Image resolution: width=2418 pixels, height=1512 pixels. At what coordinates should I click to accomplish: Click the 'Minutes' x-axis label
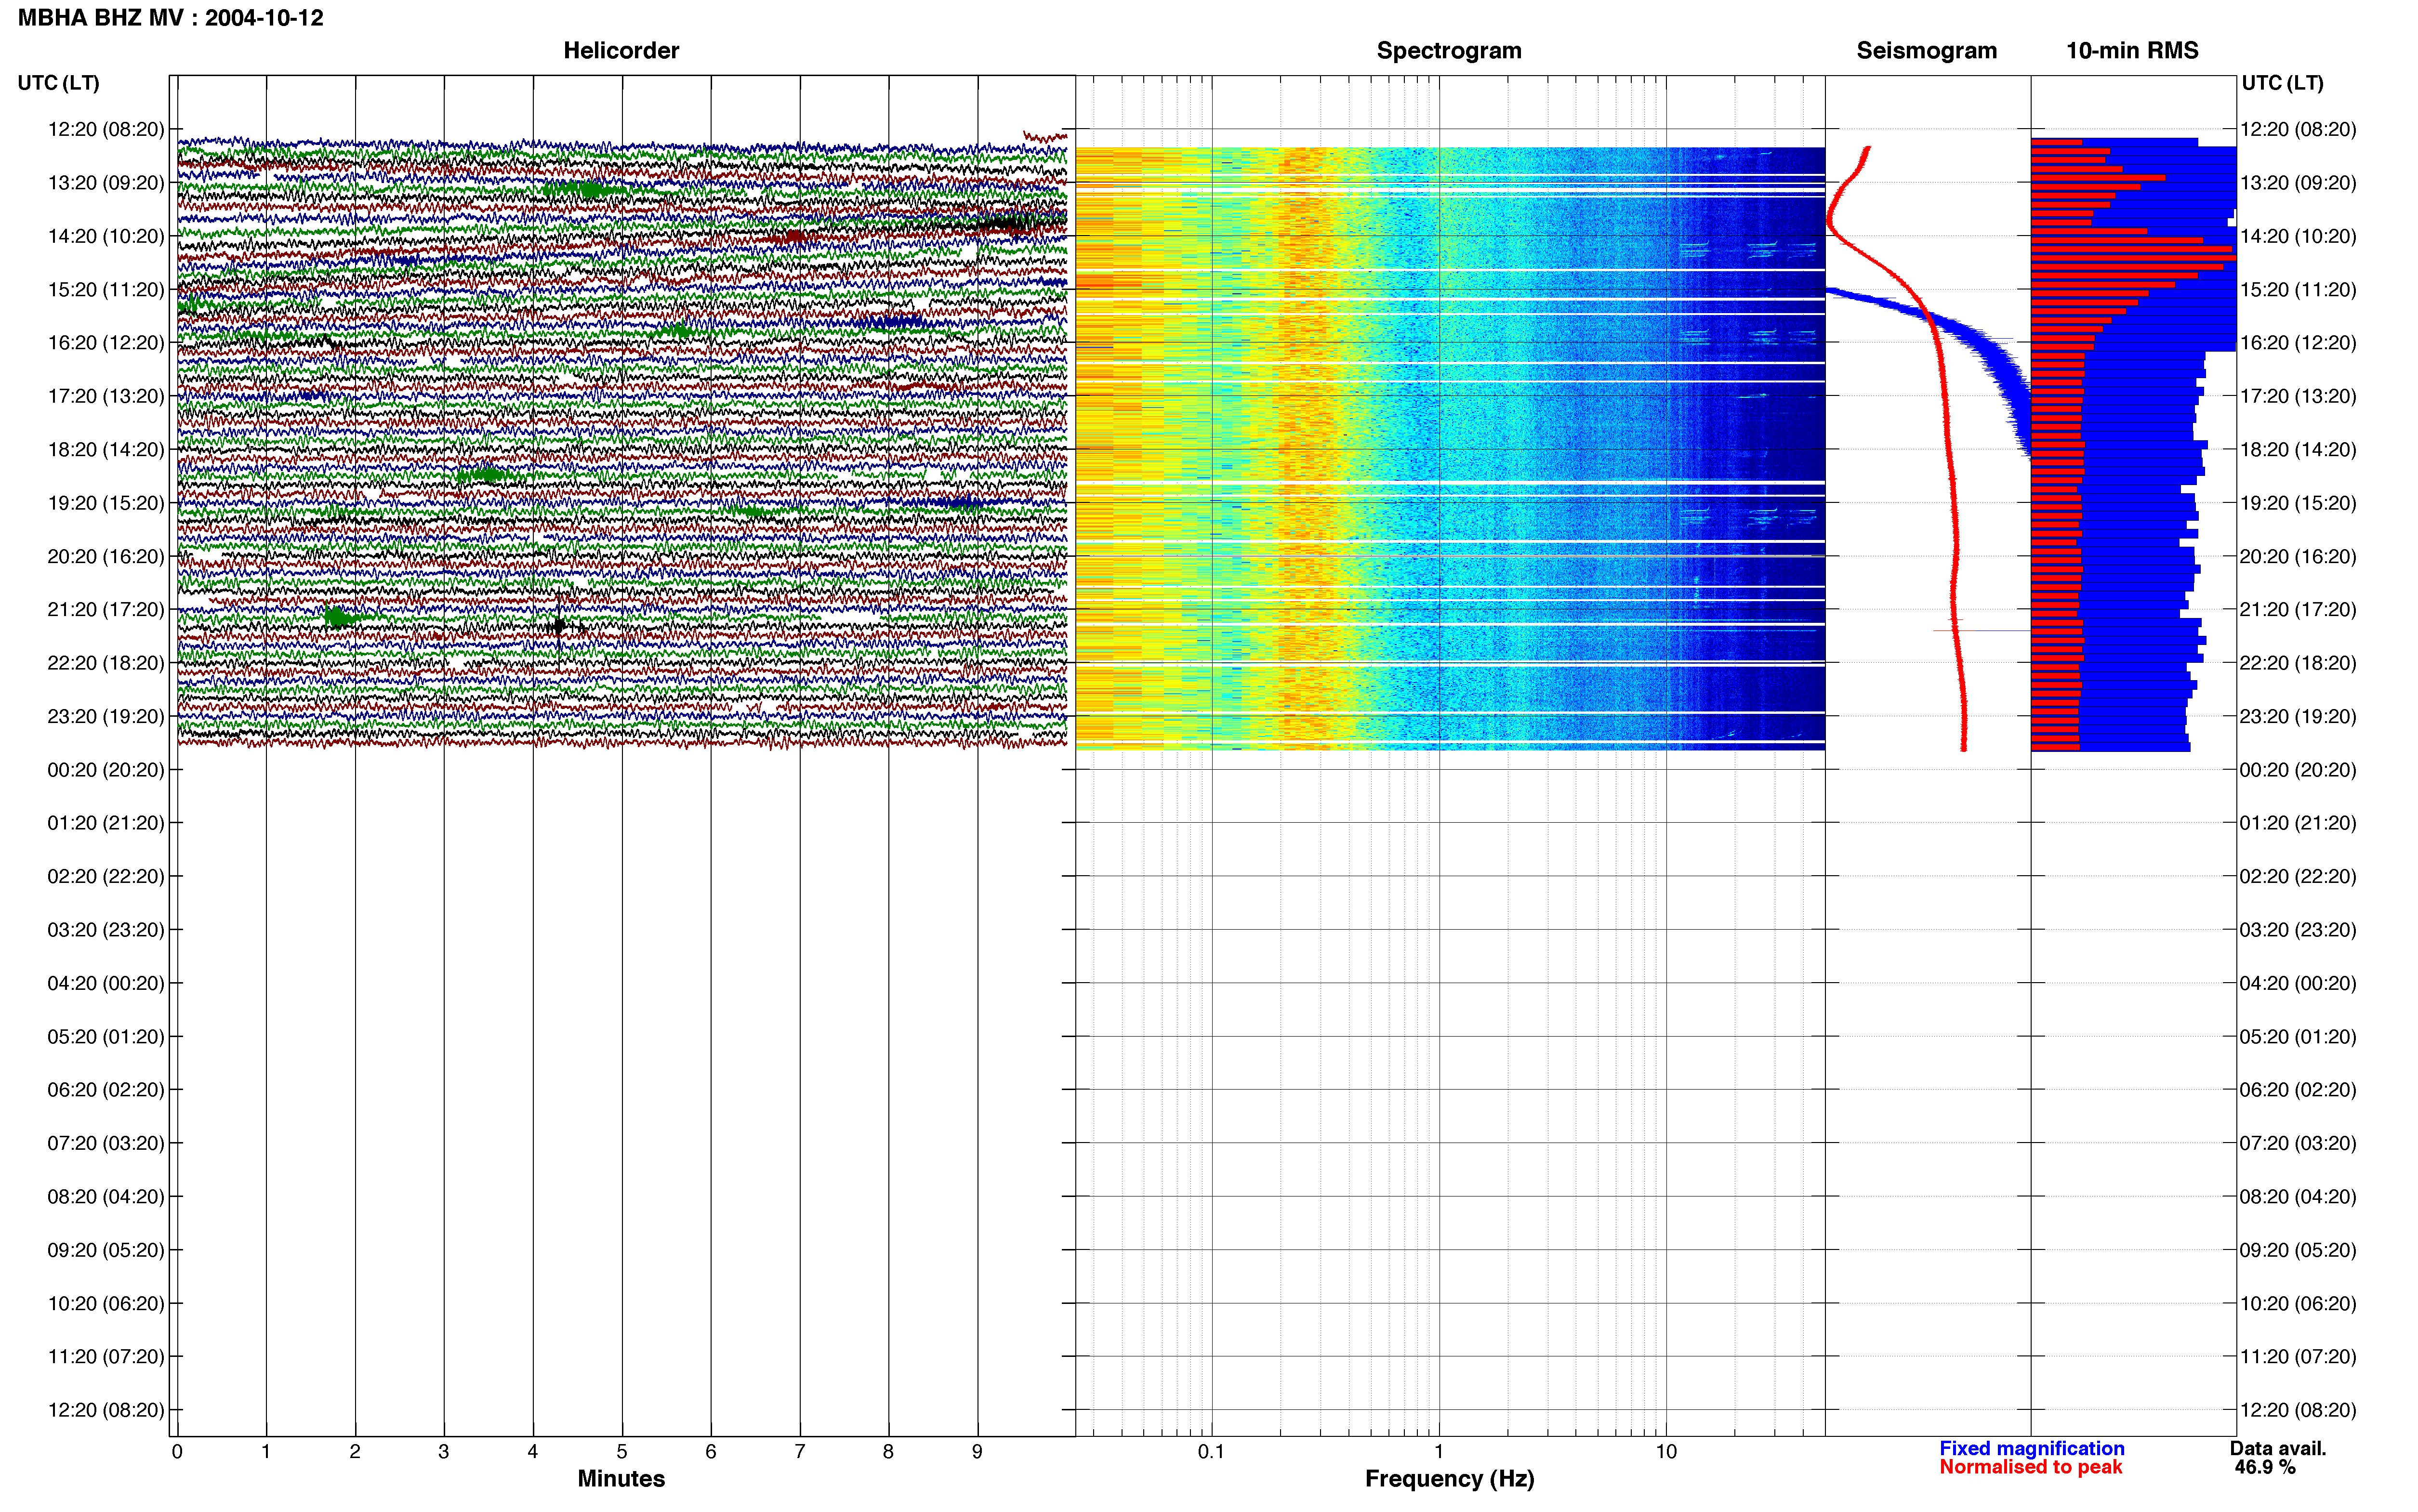pos(621,1479)
